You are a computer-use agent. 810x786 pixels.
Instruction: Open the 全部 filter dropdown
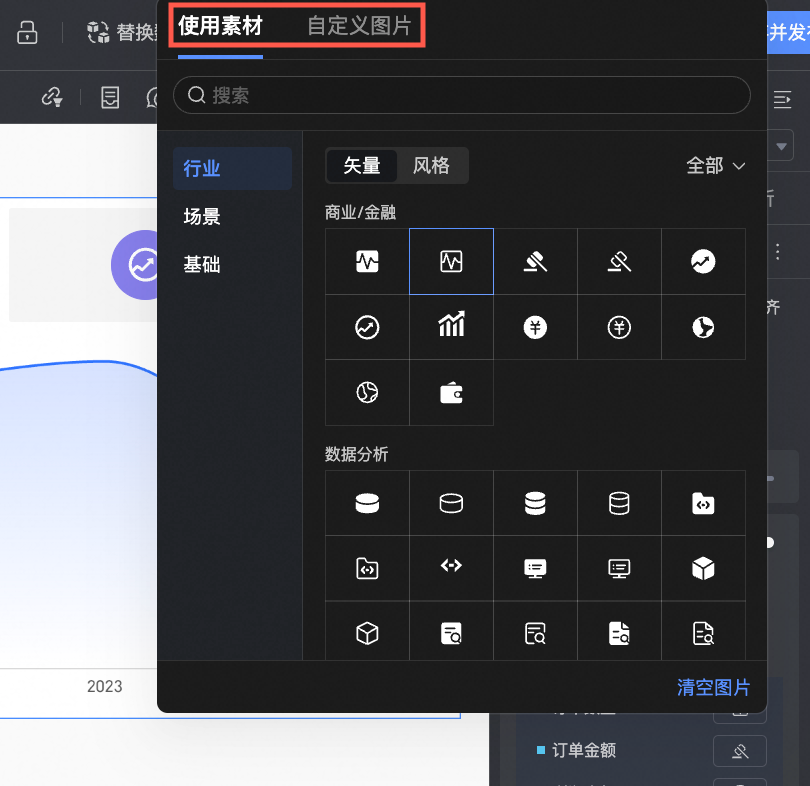click(716, 166)
